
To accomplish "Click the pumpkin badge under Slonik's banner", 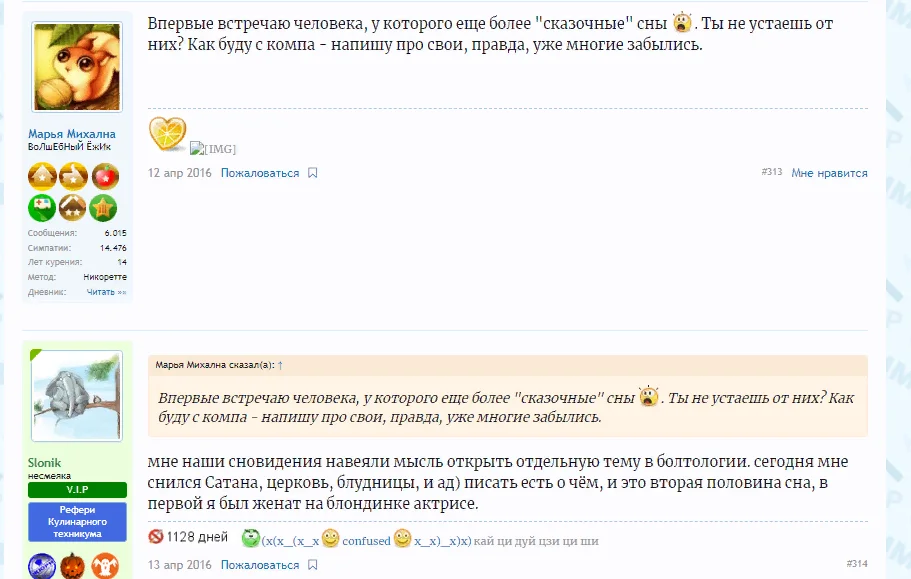I will [72, 566].
